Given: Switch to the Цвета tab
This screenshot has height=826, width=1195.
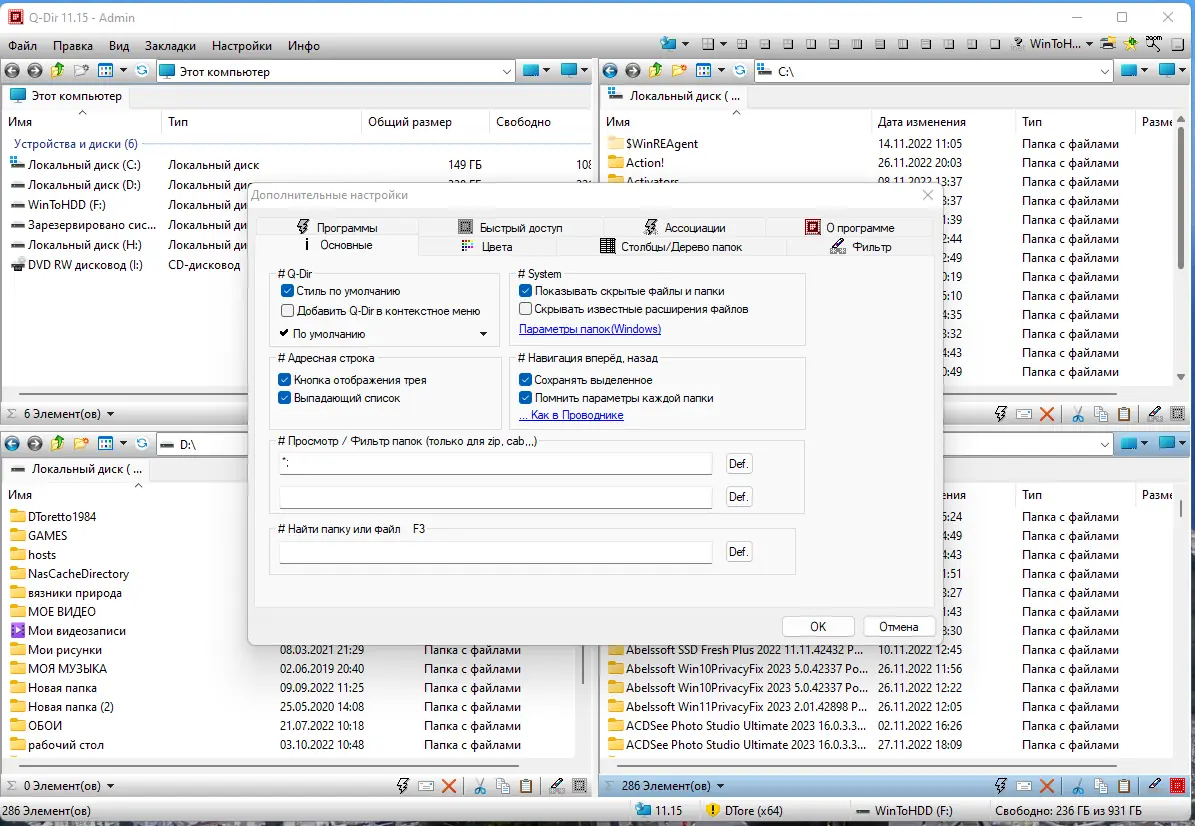Looking at the screenshot, I should coord(487,246).
